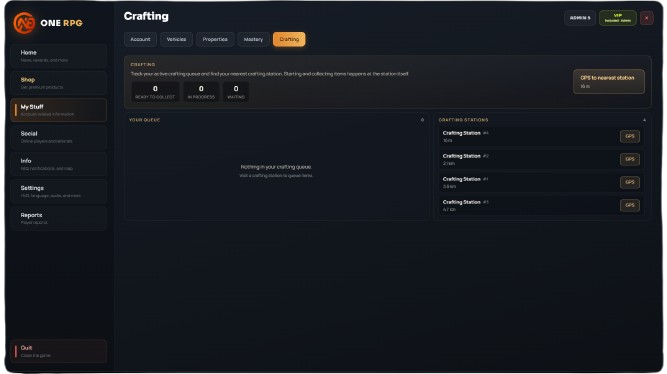Click the Your Queue header label
This screenshot has height=374, width=667.
tap(145, 120)
